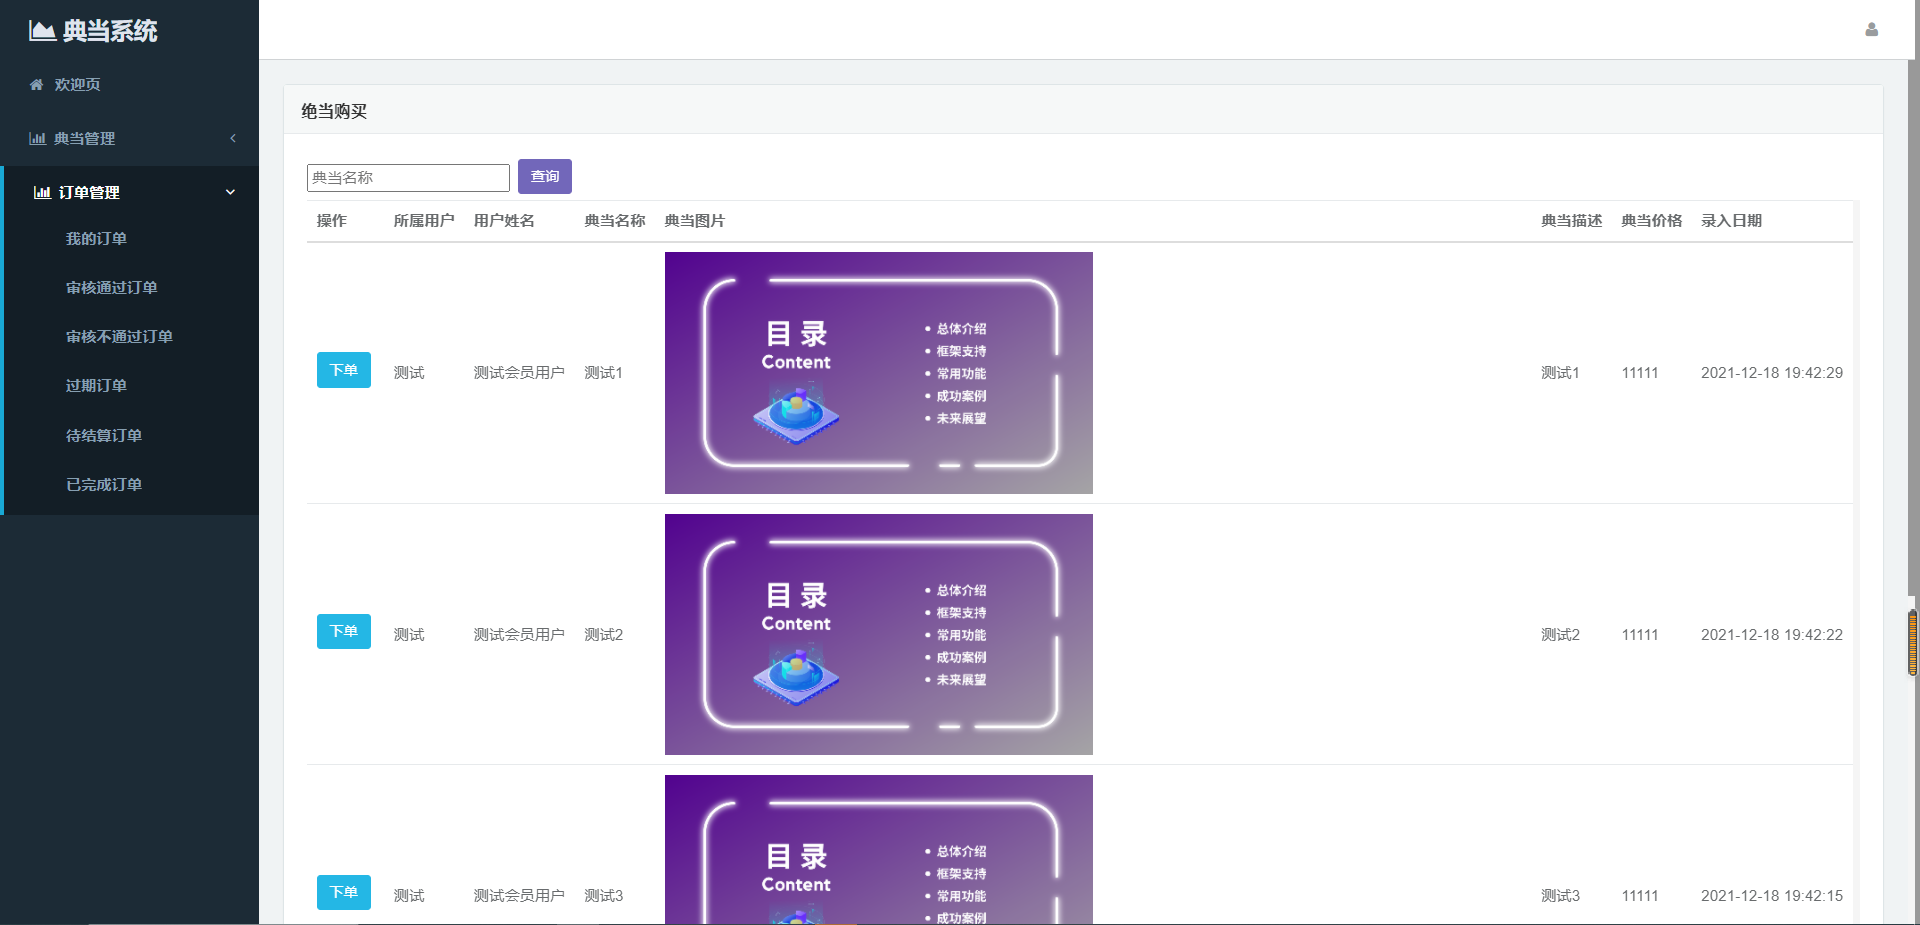Viewport: 1920px width, 925px height.
Task: Click price 11111 in the 测试2 row
Action: click(1640, 635)
